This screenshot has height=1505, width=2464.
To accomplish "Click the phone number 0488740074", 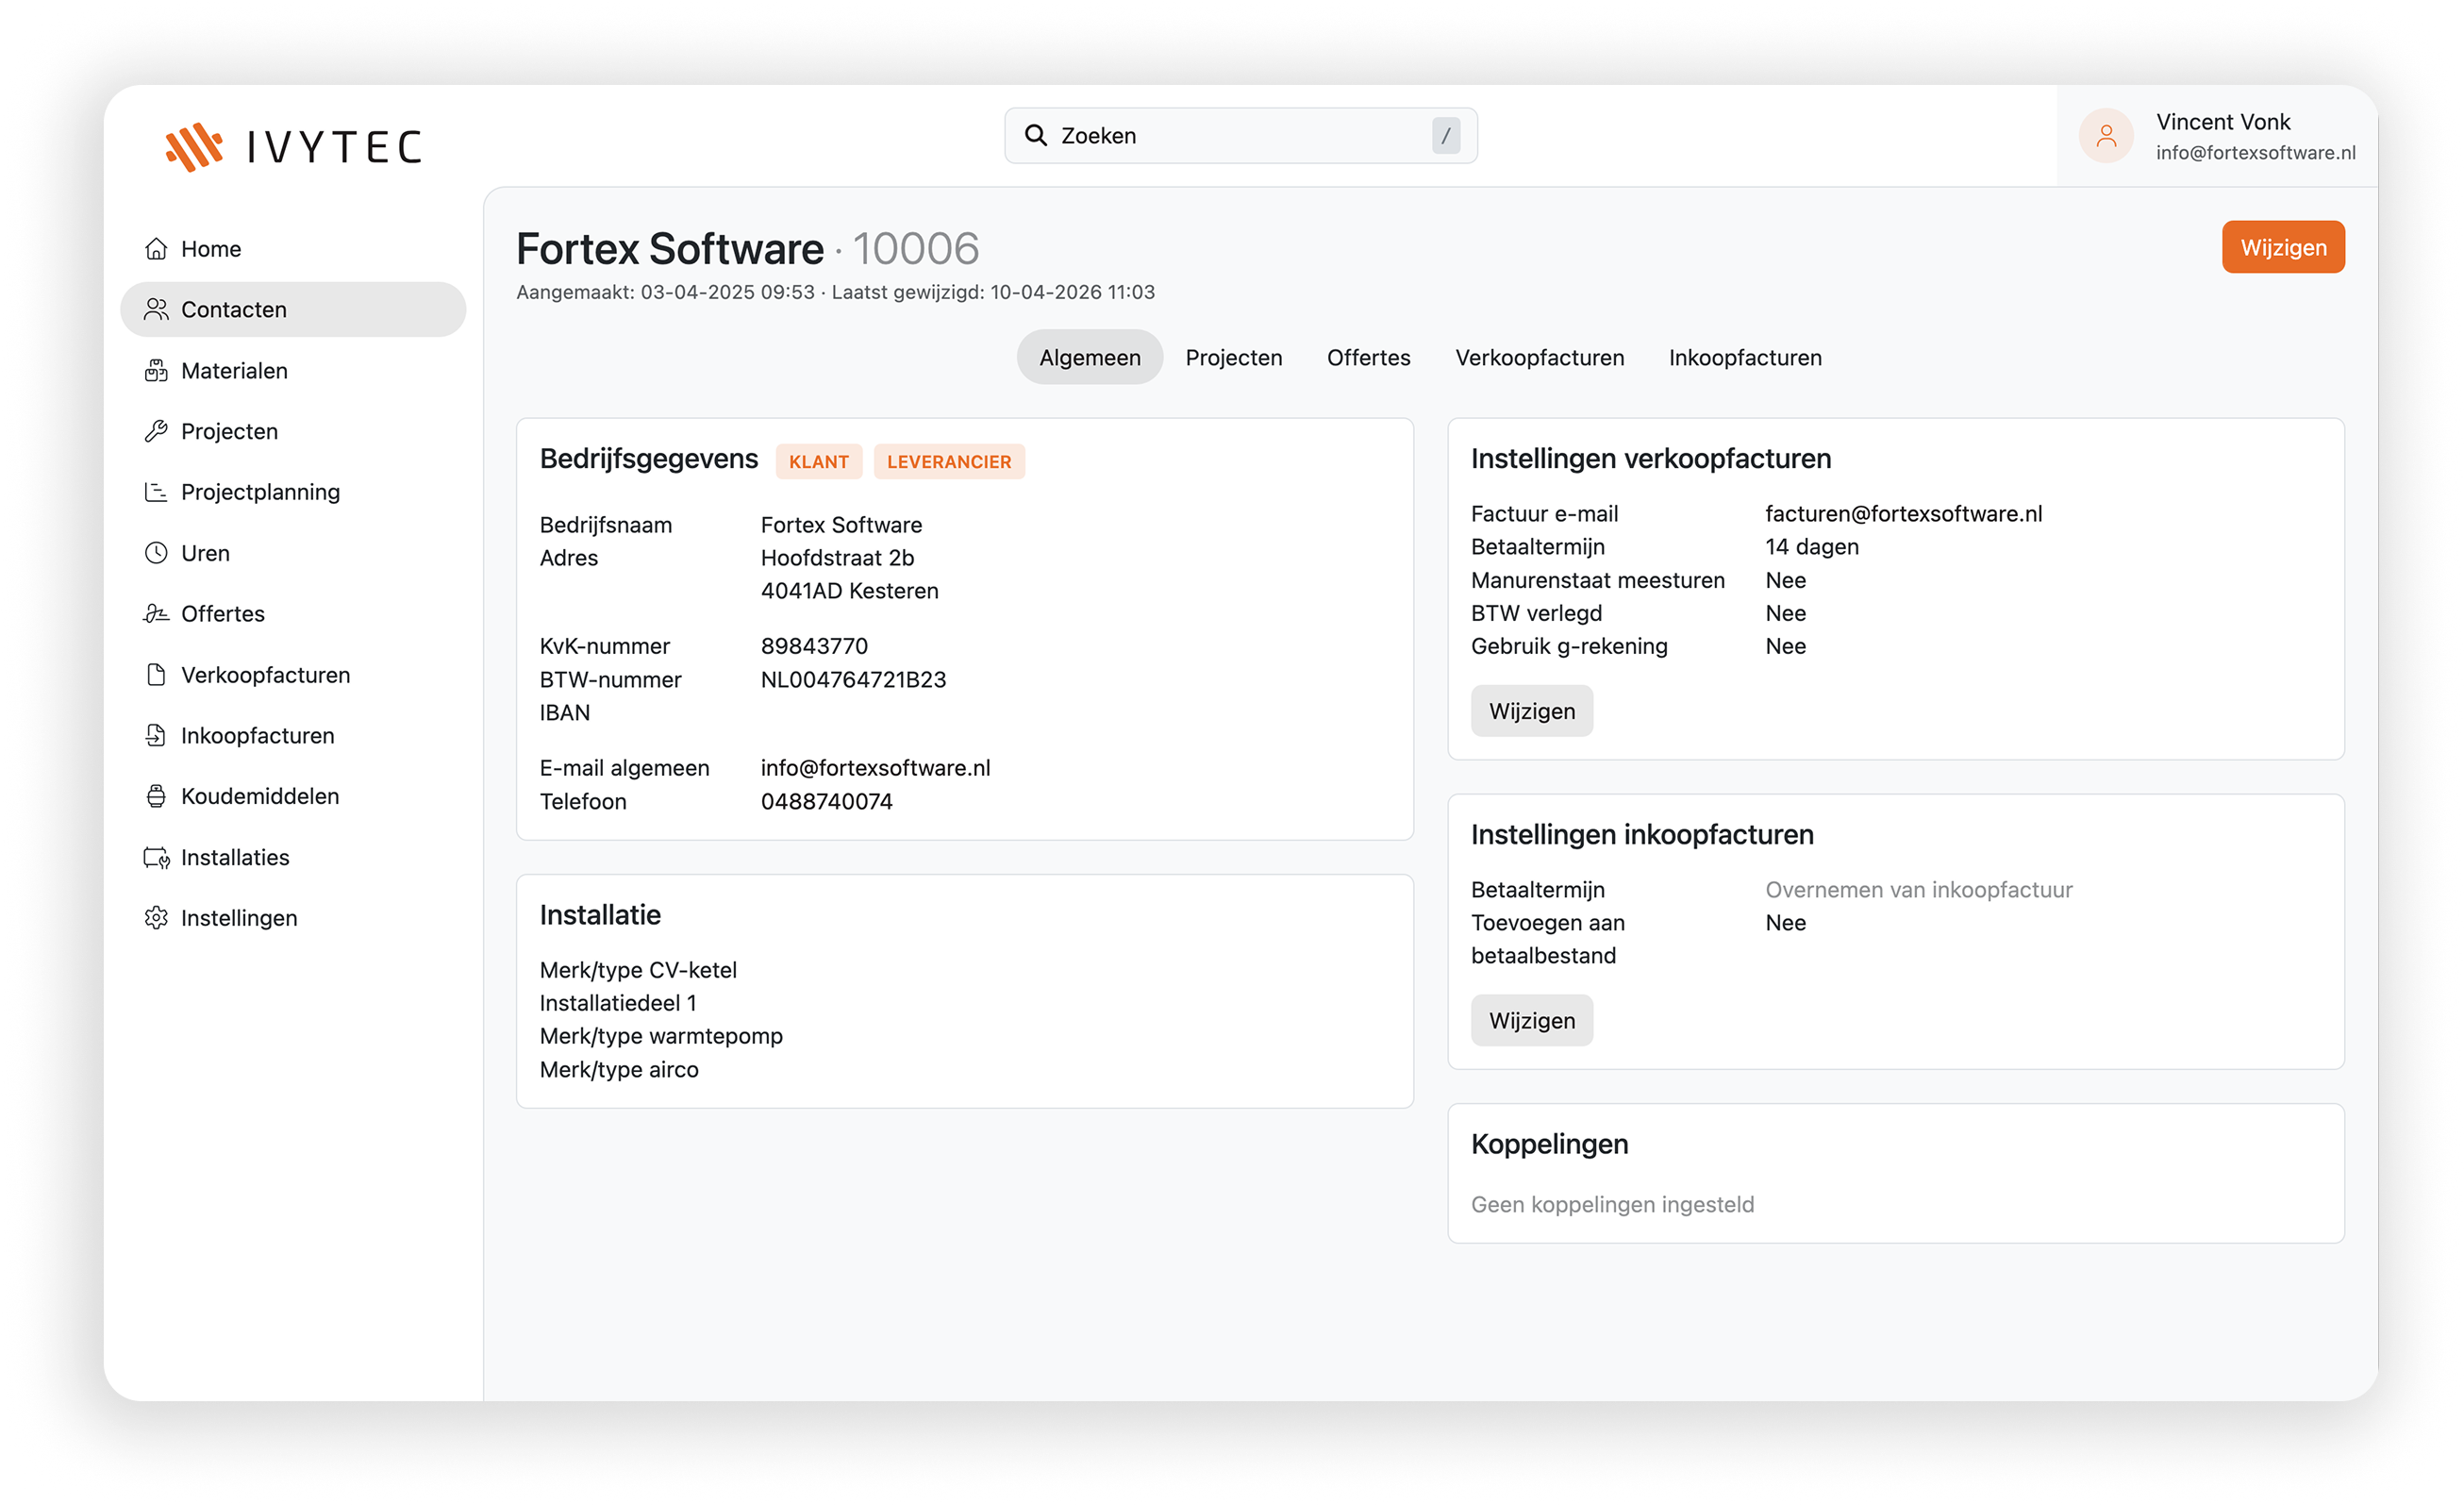I will pyautogui.click(x=827, y=802).
